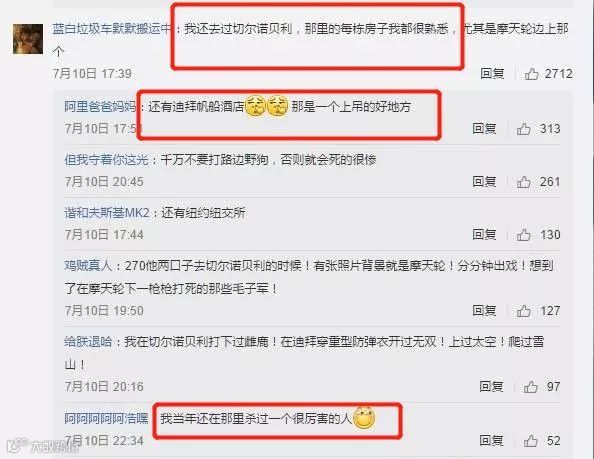Click the commenter avatar thumbnail
Image resolution: width=594 pixels, height=459 pixels.
click(x=28, y=39)
